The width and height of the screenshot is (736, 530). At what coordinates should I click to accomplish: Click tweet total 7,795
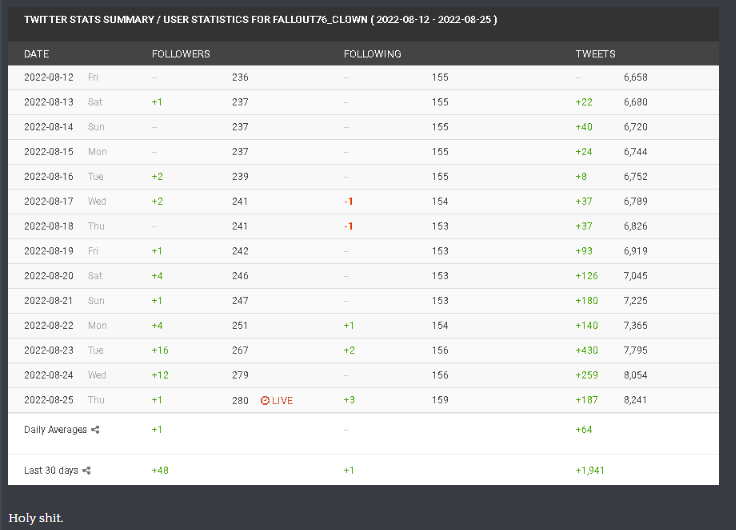(x=636, y=351)
